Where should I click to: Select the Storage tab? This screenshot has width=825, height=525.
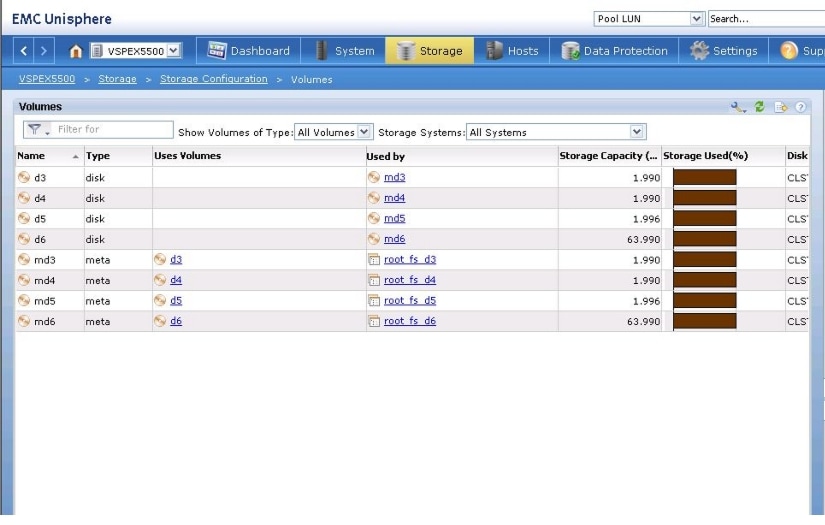430,51
